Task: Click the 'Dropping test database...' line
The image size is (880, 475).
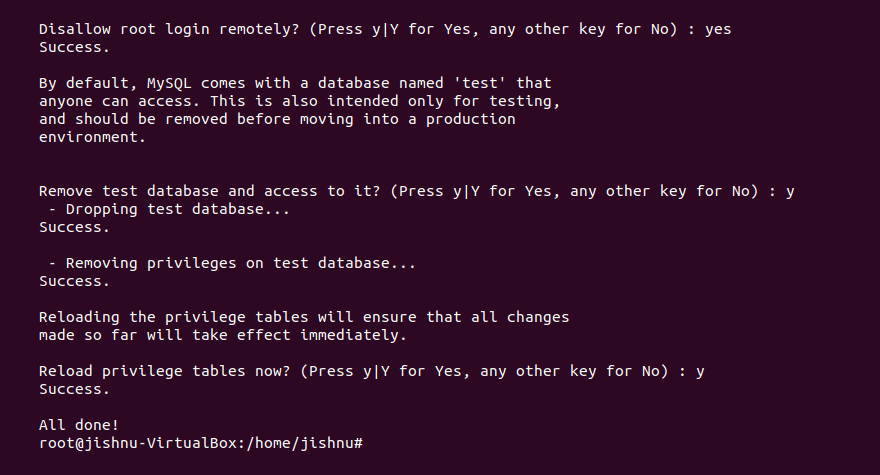Action: [x=169, y=209]
